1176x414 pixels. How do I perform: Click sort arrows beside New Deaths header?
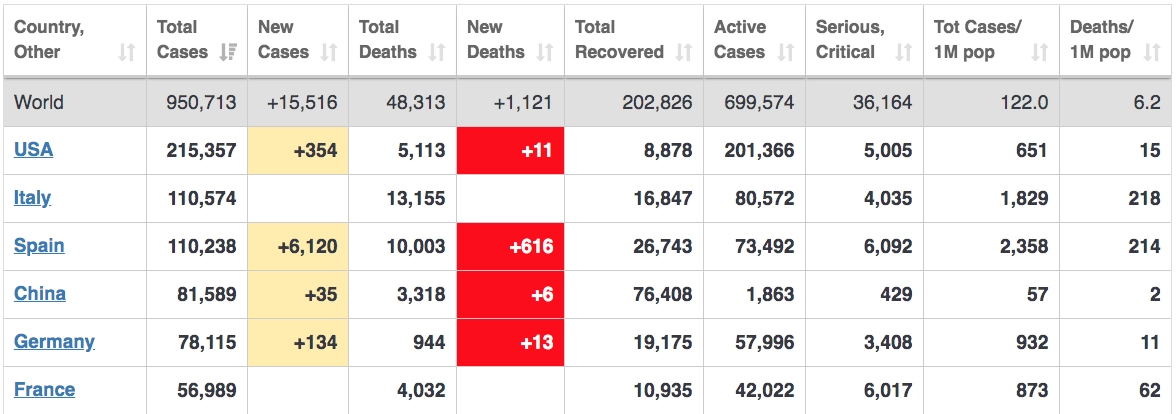point(545,52)
